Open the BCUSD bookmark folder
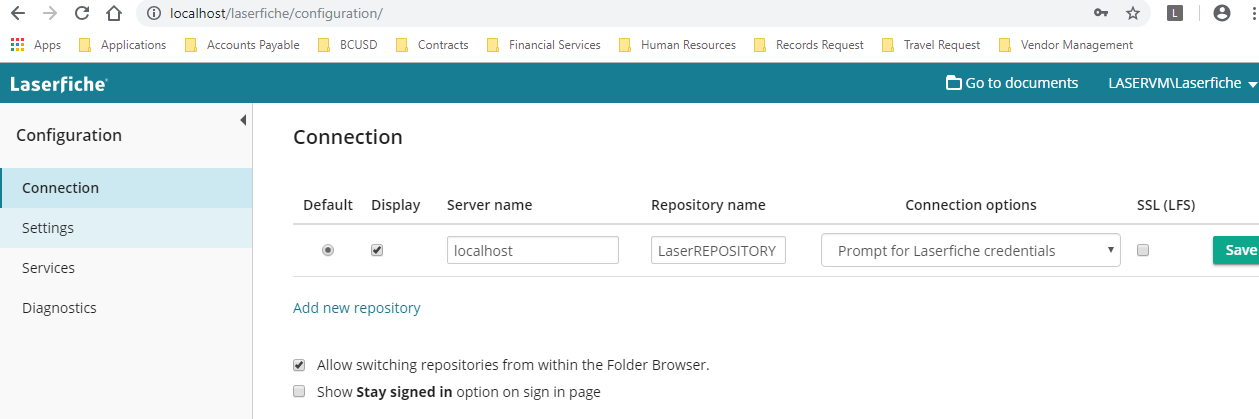The height and width of the screenshot is (419, 1259). [348, 45]
